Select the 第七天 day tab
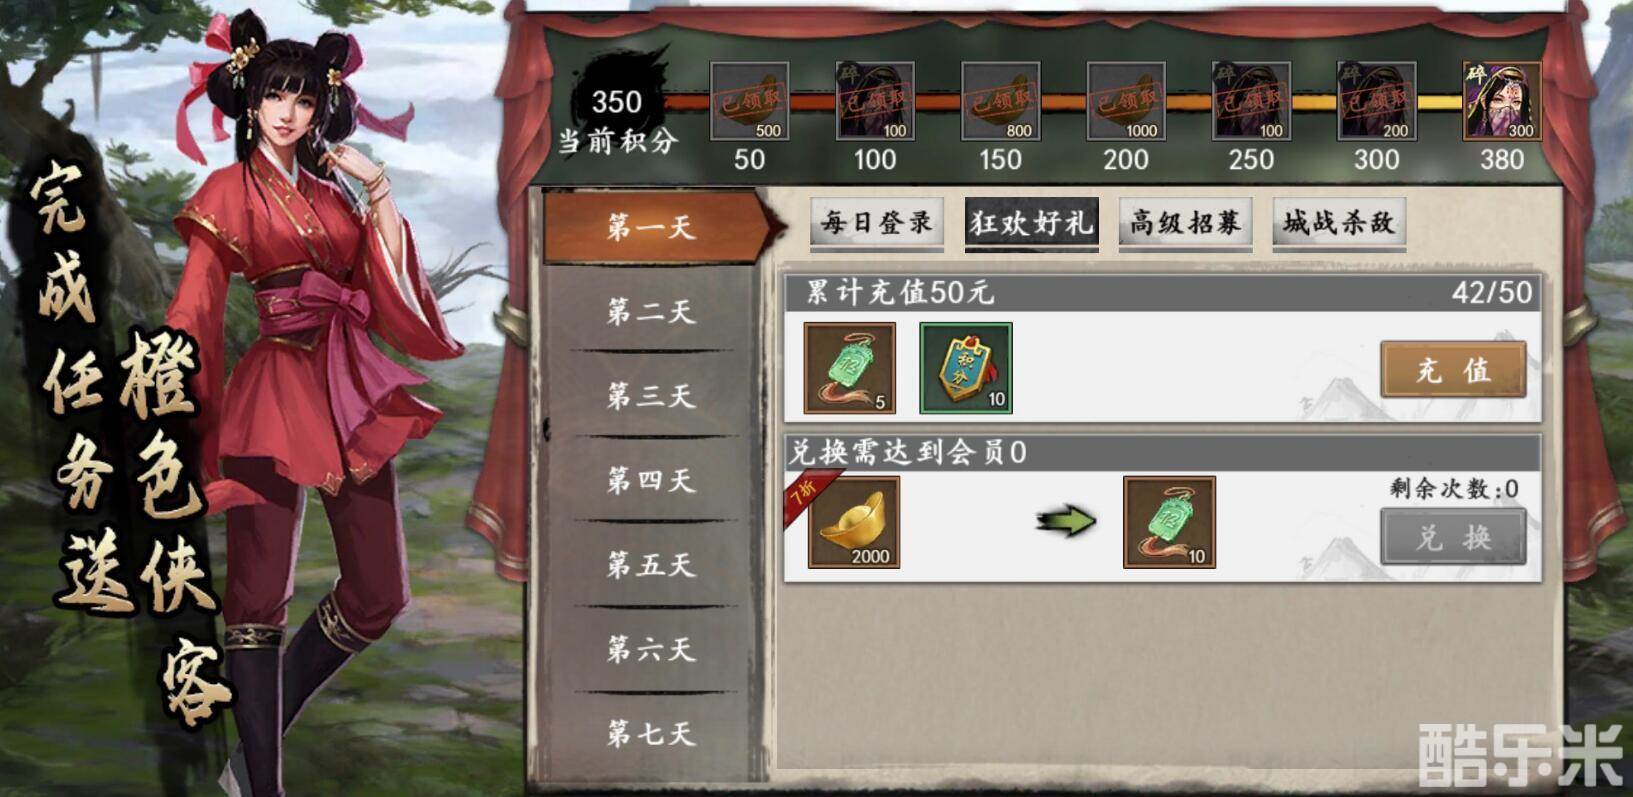Screen dimensions: 1633x797 [650, 734]
